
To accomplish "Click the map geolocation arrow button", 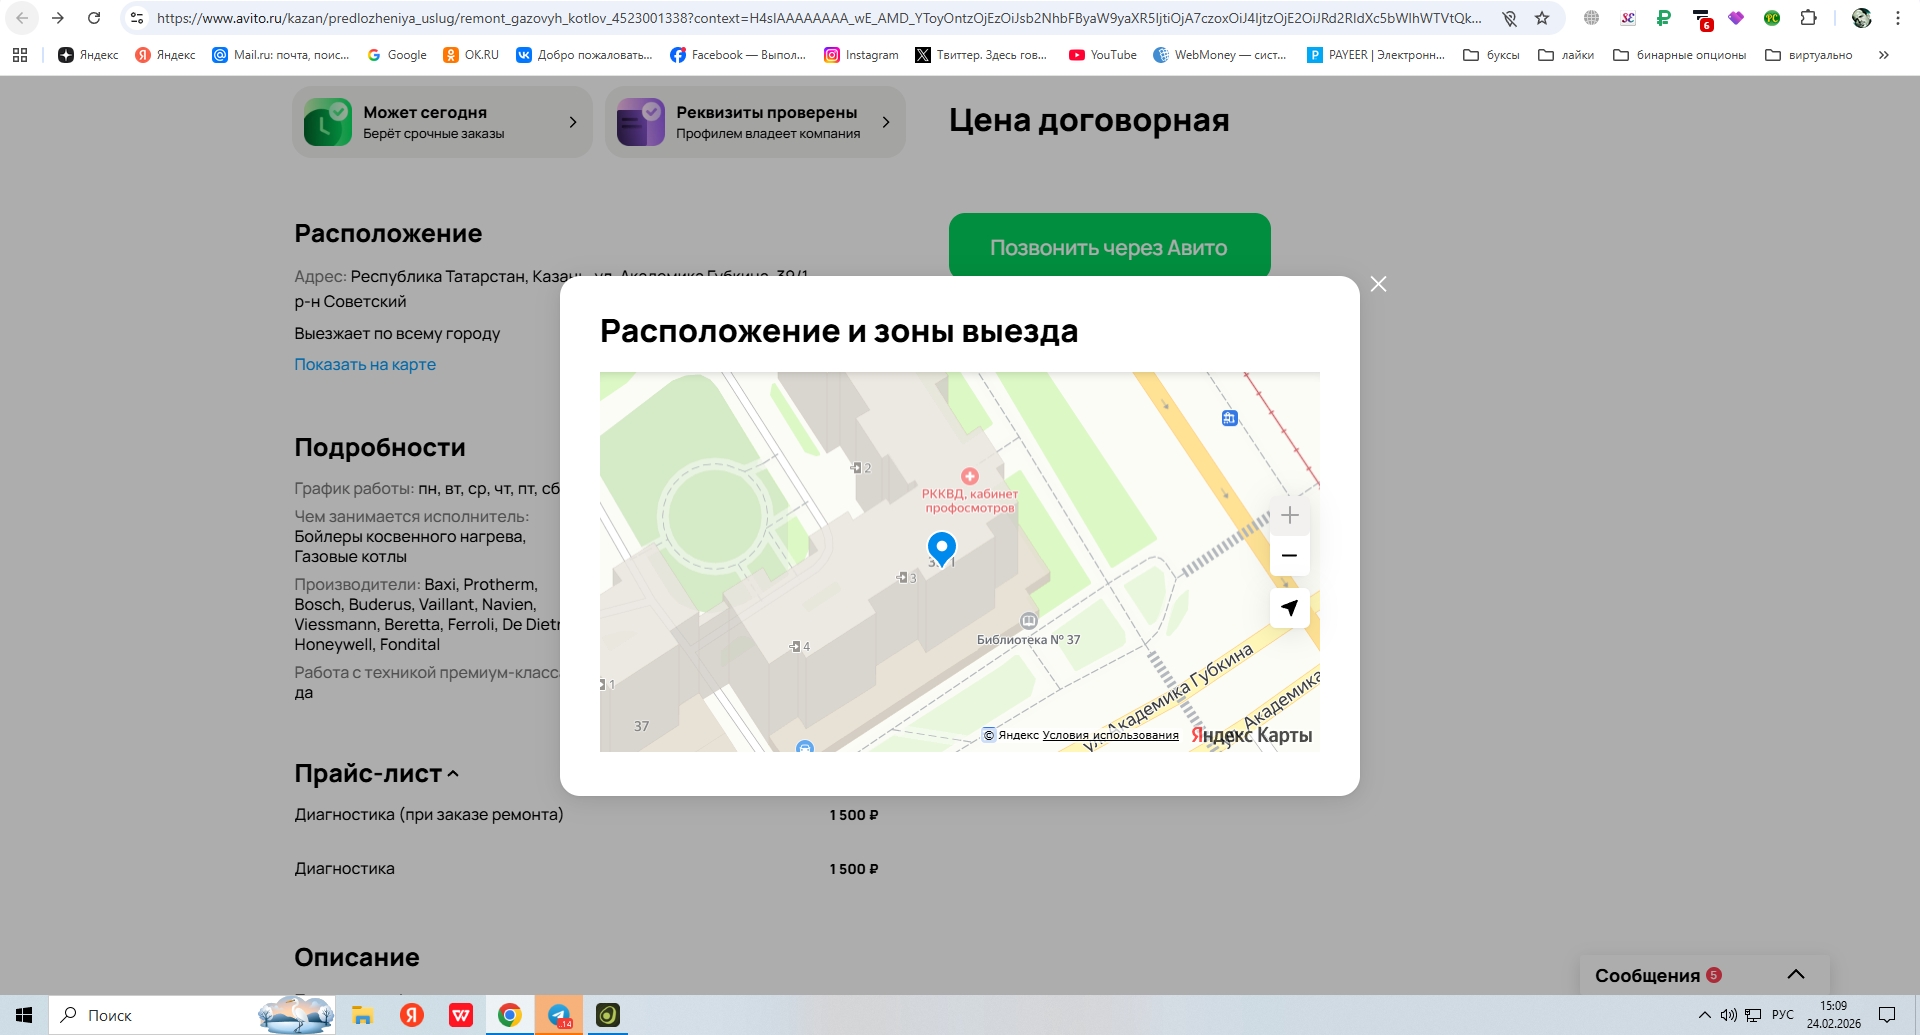I will pyautogui.click(x=1289, y=608).
